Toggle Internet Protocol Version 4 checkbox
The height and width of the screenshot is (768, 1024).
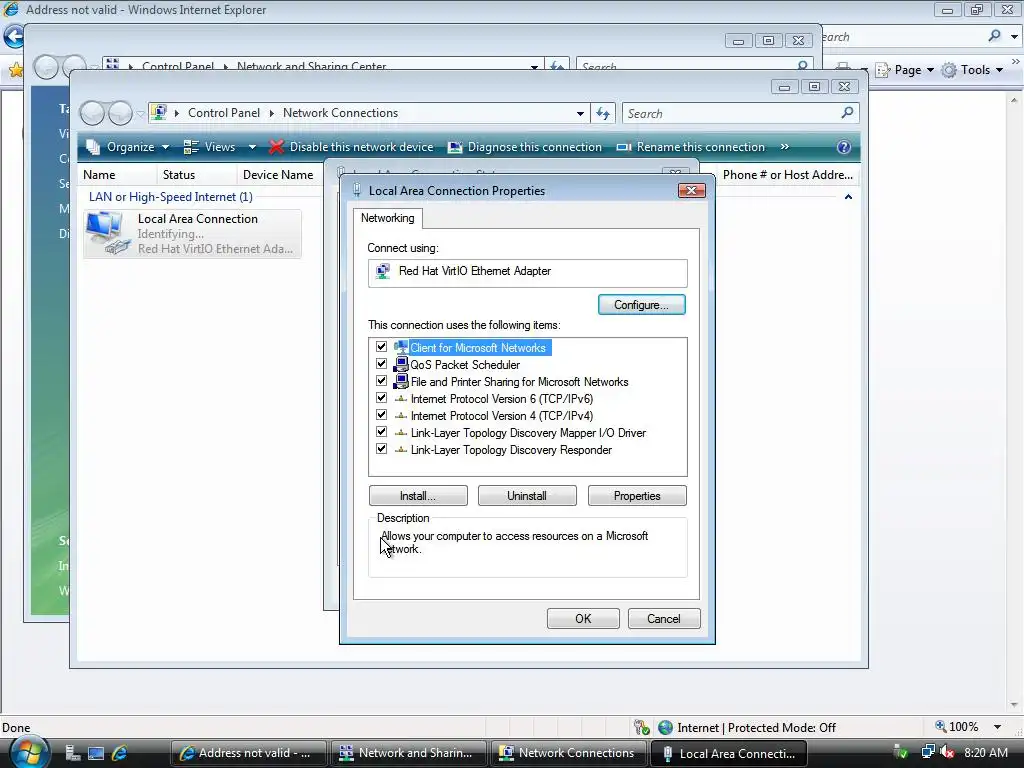point(381,415)
